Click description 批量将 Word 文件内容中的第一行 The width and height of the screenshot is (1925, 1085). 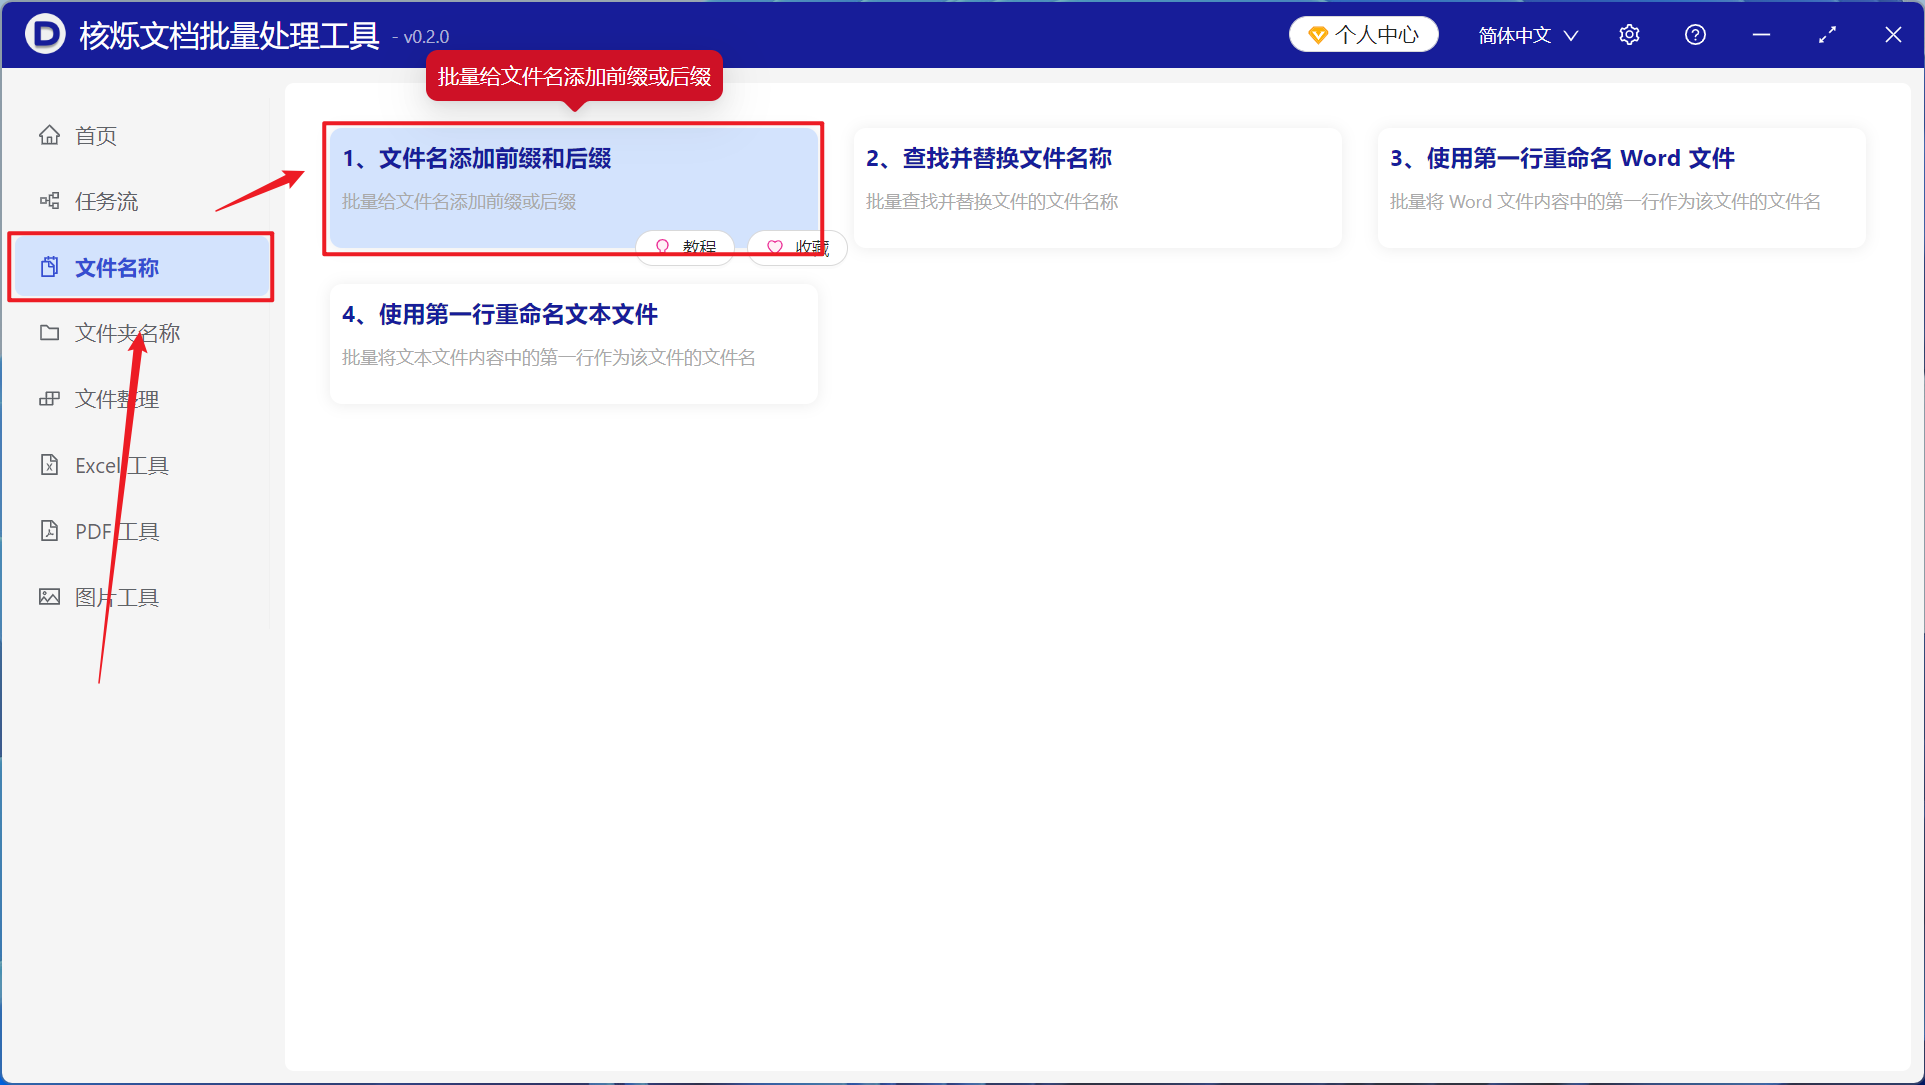(1604, 201)
